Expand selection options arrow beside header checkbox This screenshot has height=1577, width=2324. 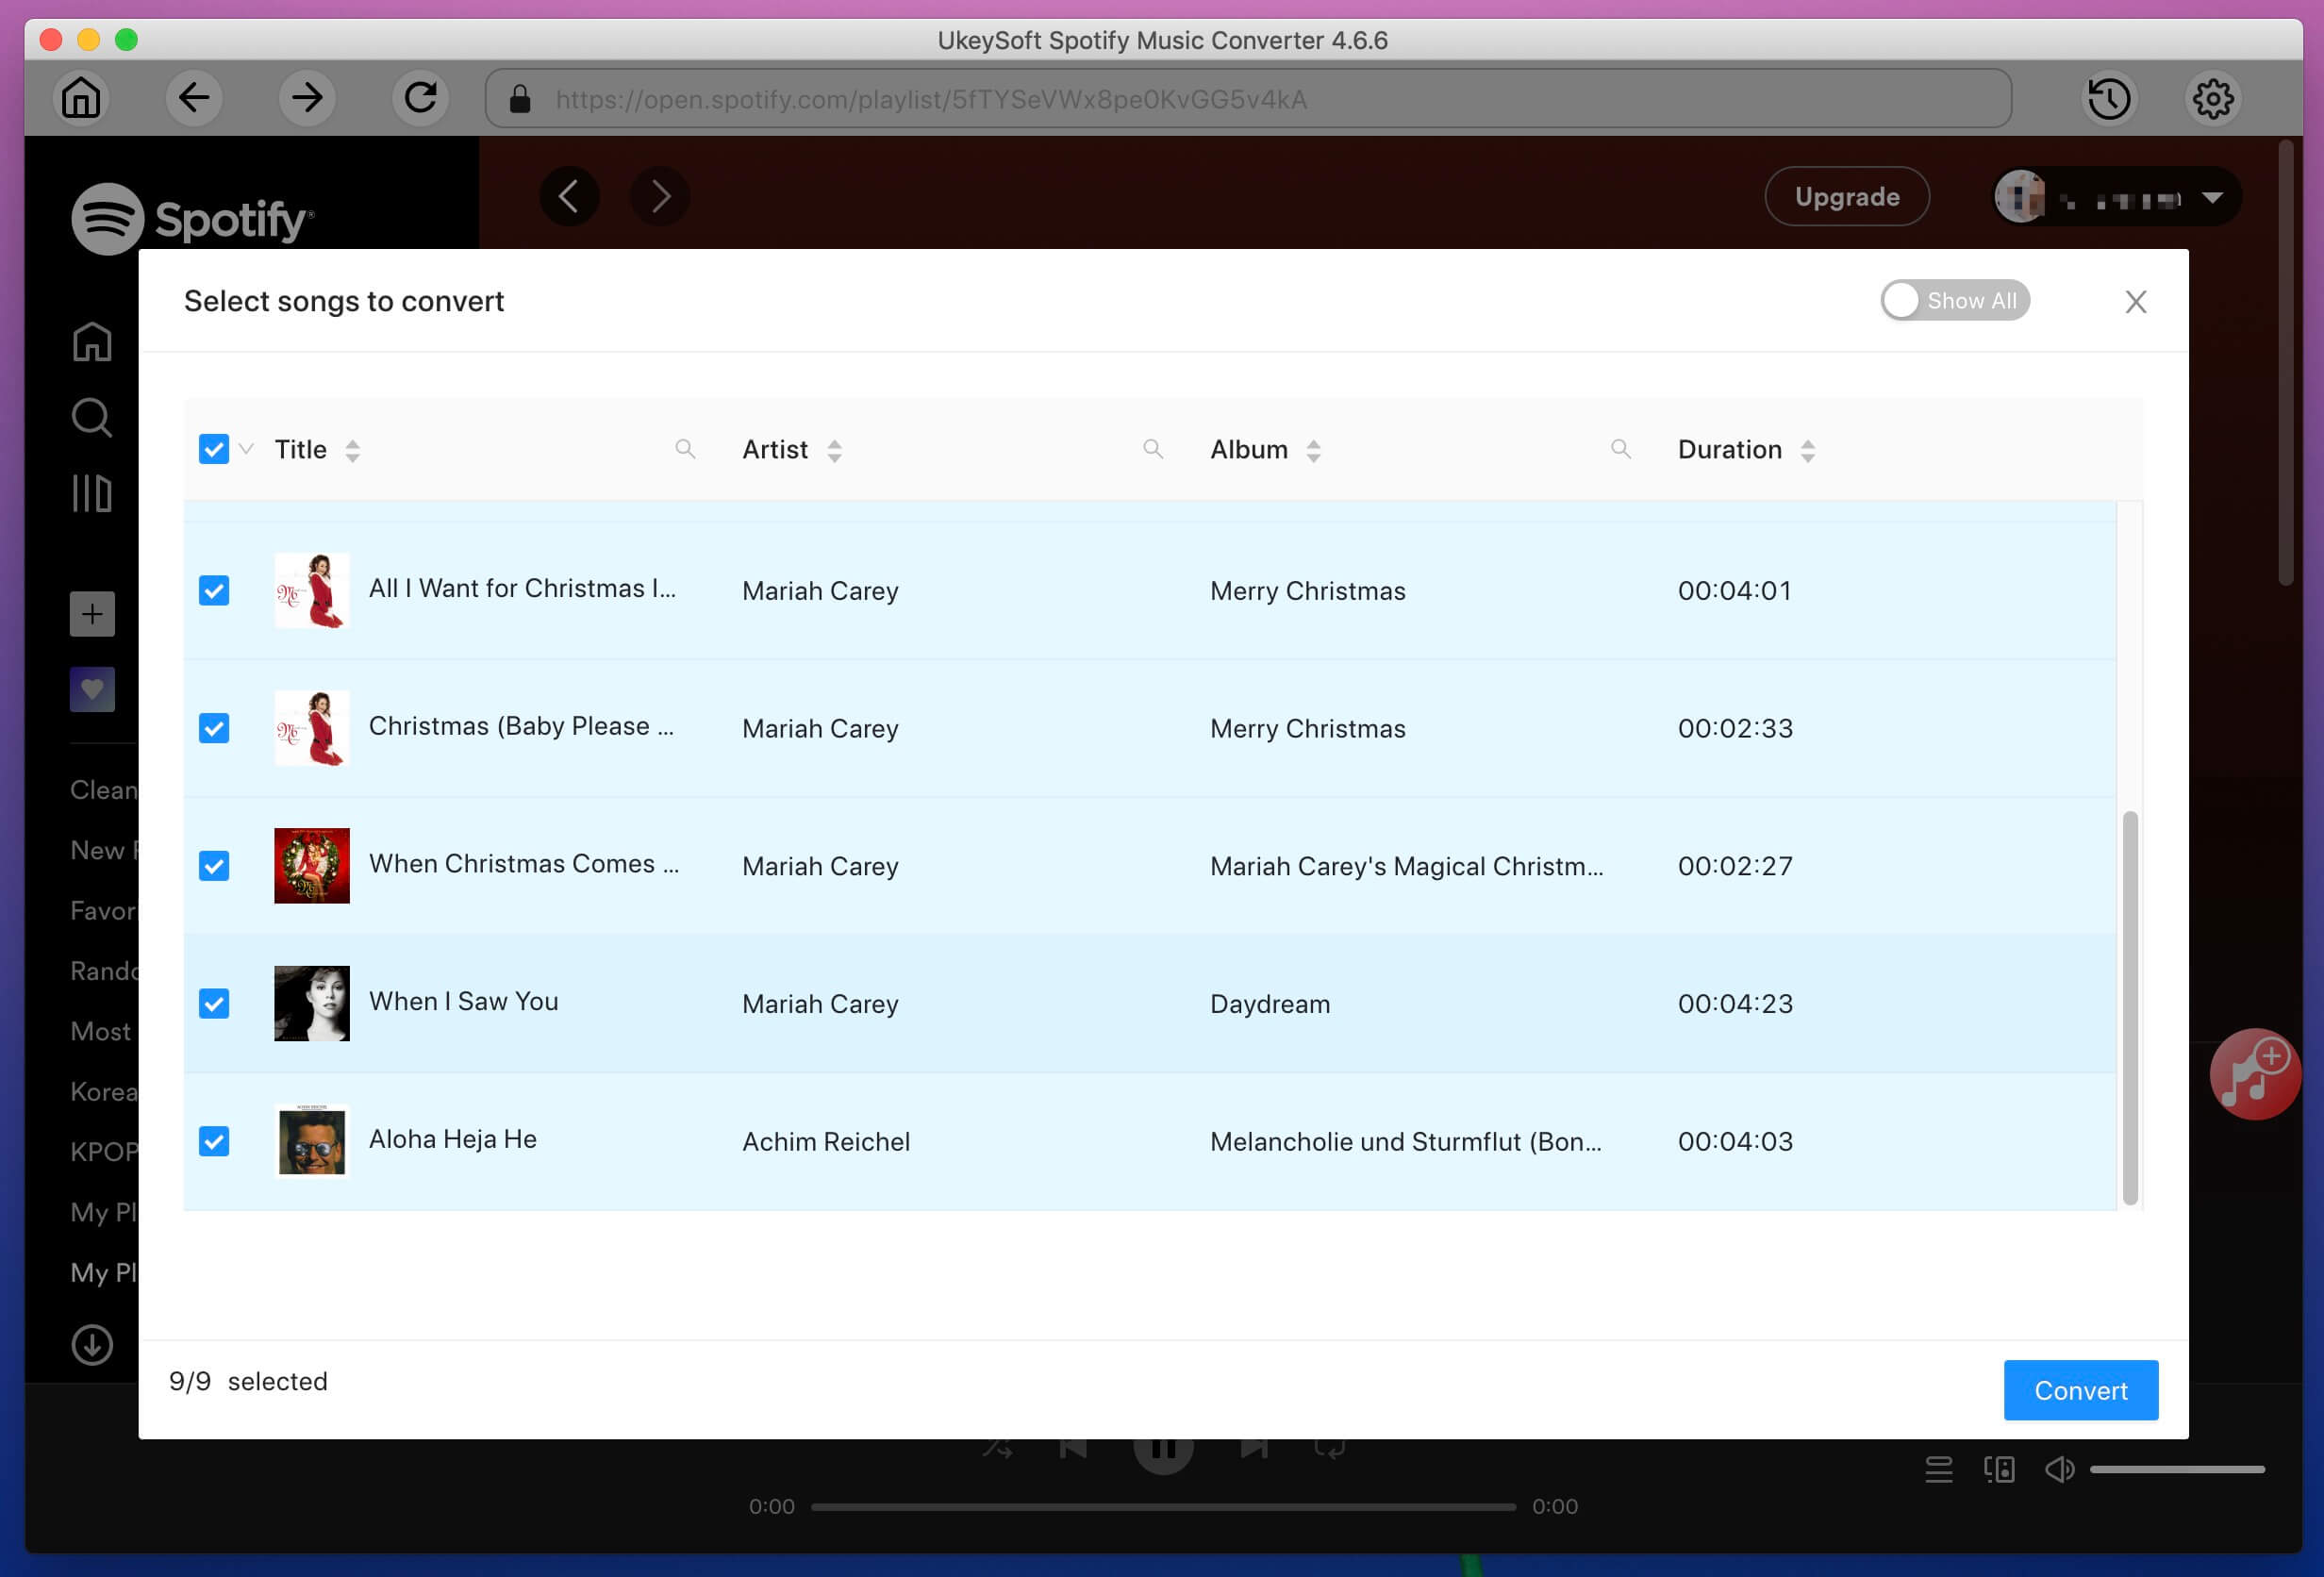click(245, 449)
